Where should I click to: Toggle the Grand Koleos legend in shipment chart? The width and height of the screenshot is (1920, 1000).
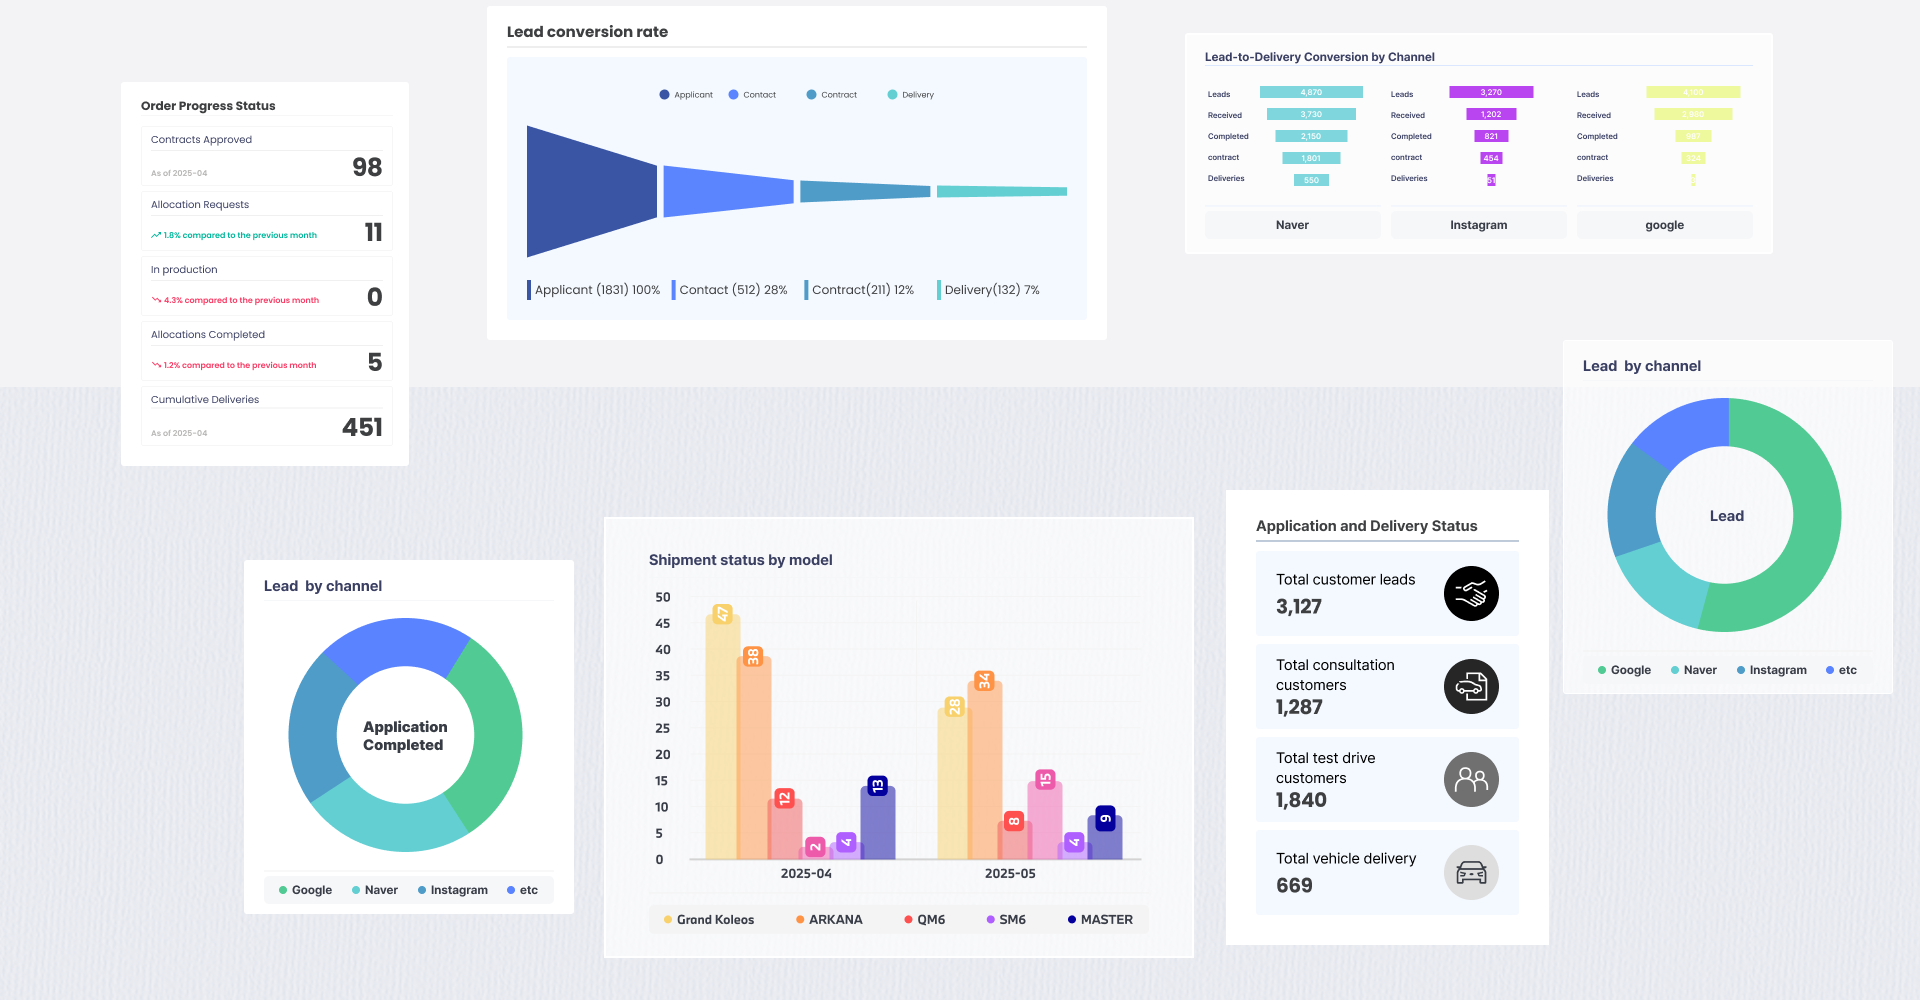coord(708,920)
